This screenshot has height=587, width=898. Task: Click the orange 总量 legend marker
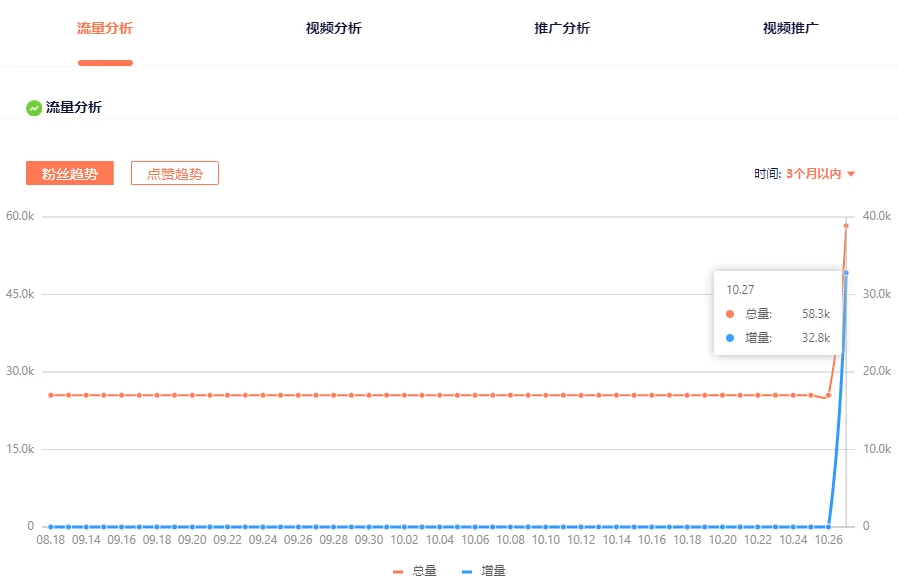pos(398,572)
